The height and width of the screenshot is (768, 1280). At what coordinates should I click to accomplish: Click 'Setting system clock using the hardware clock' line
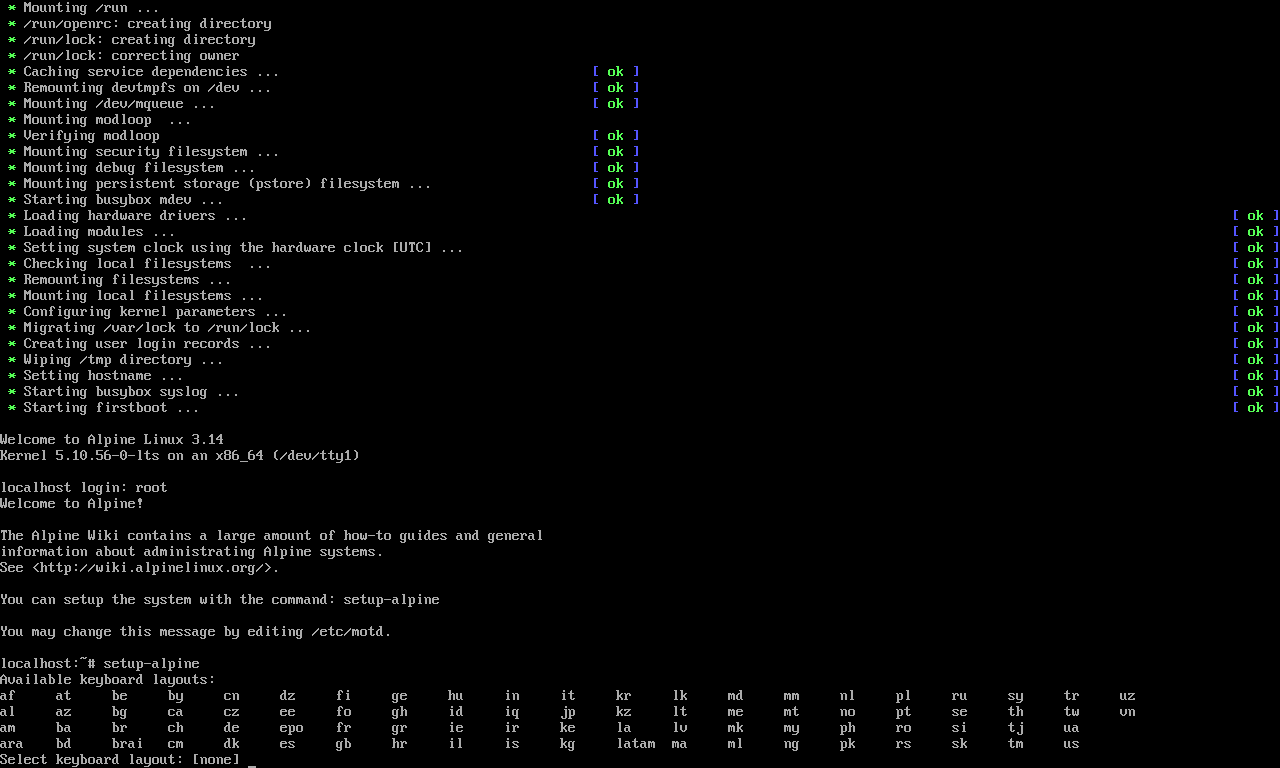236,248
